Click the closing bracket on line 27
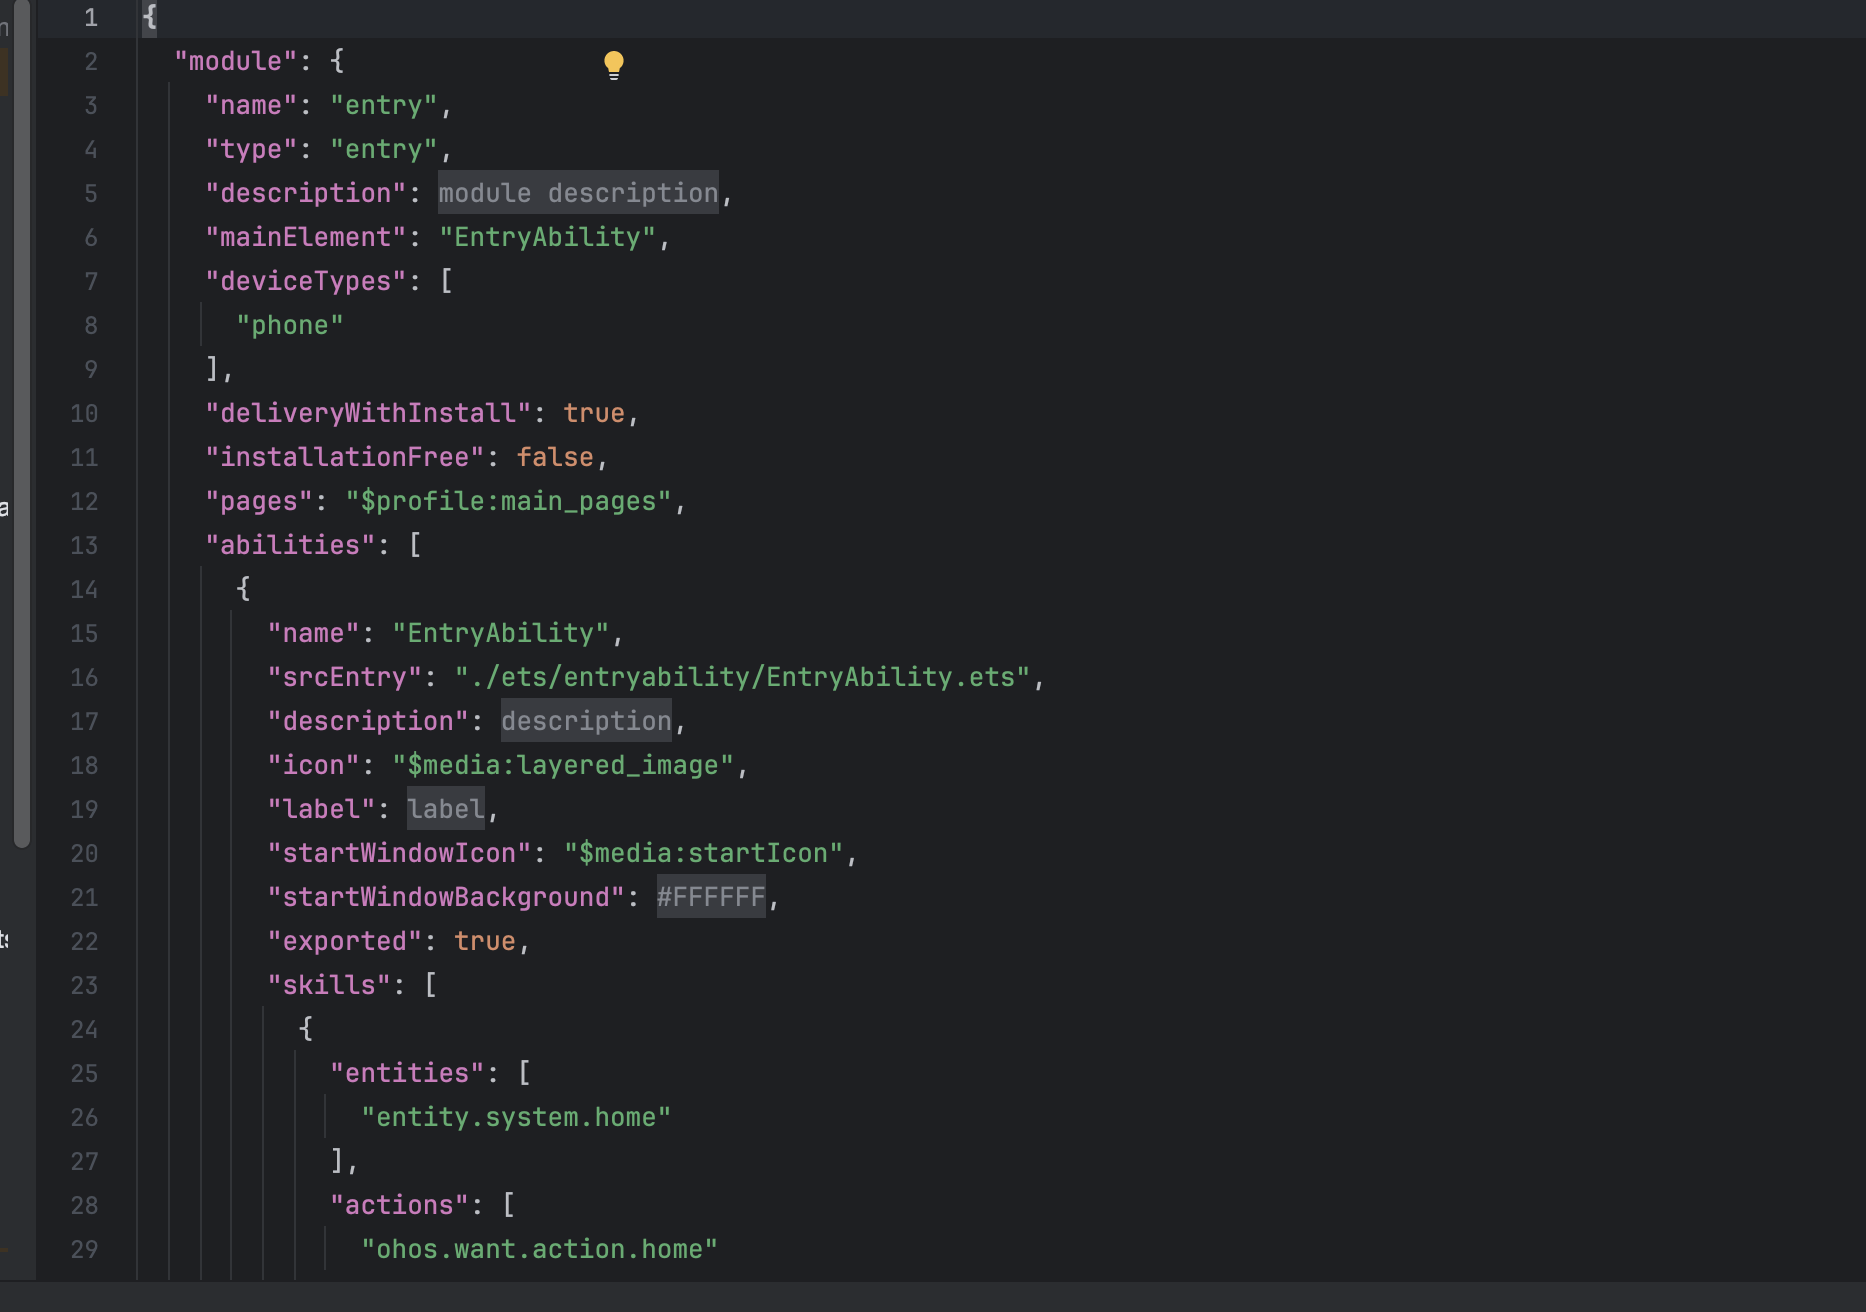Viewport: 1866px width, 1312px height. 337,1161
